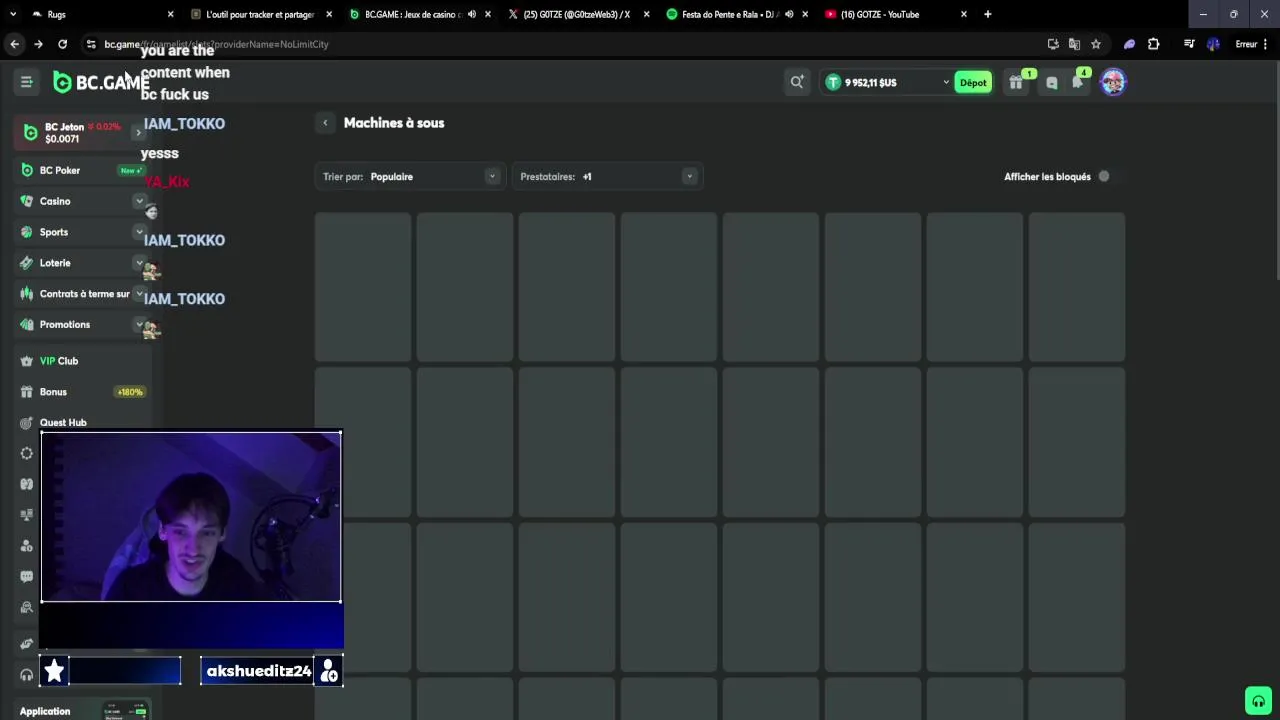Expand the Promotions sidebar section
The image size is (1280, 720).
[x=139, y=325]
